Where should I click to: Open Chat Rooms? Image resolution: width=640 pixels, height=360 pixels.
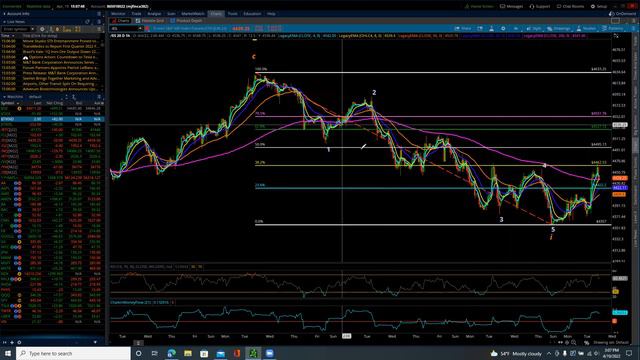[570, 7]
